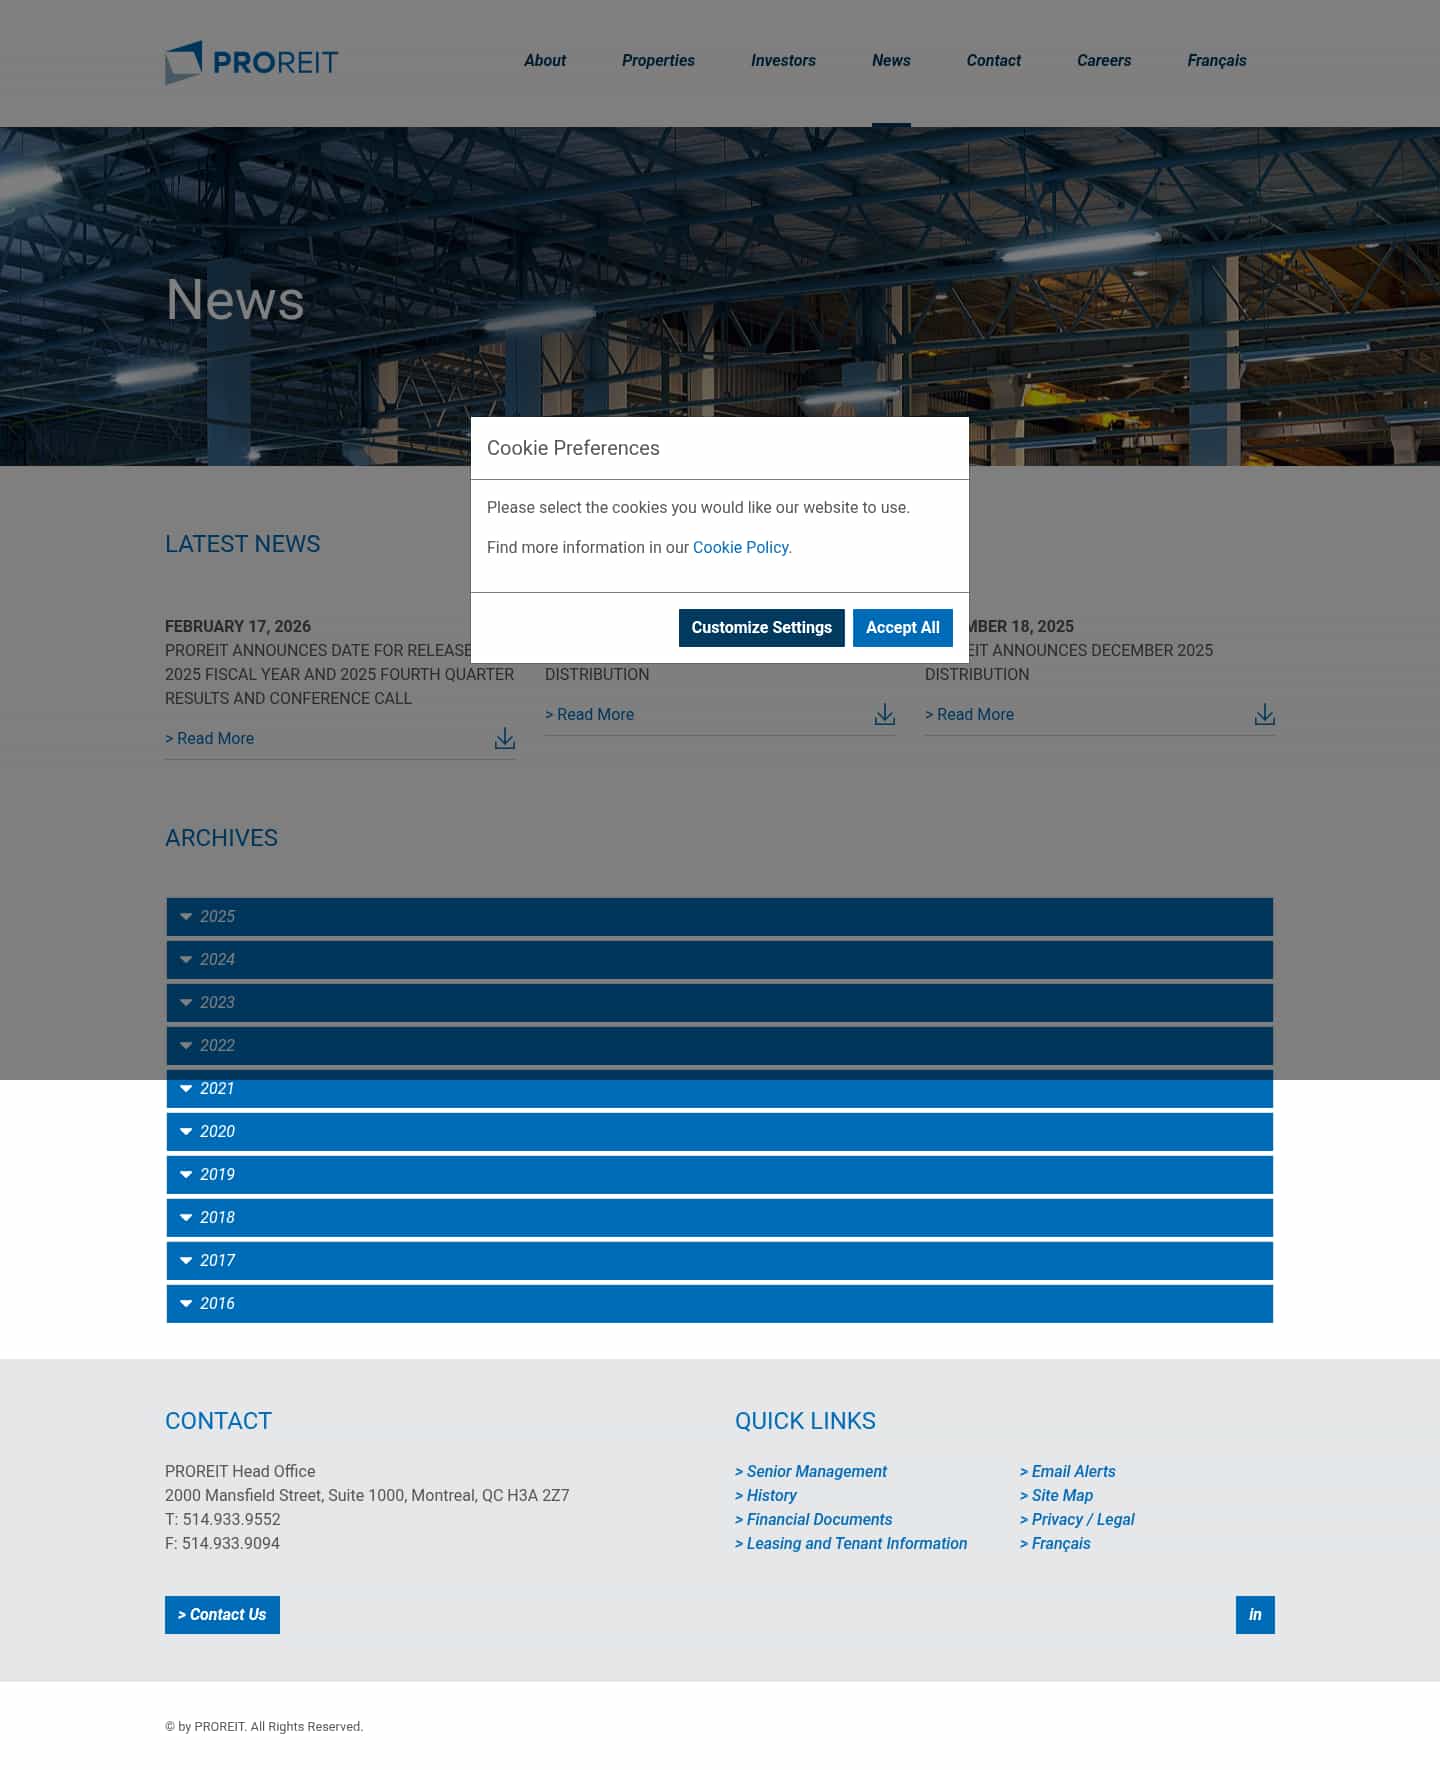This screenshot has height=1770, width=1440.
Task: Open the Senior Management quick link
Action: pos(811,1471)
